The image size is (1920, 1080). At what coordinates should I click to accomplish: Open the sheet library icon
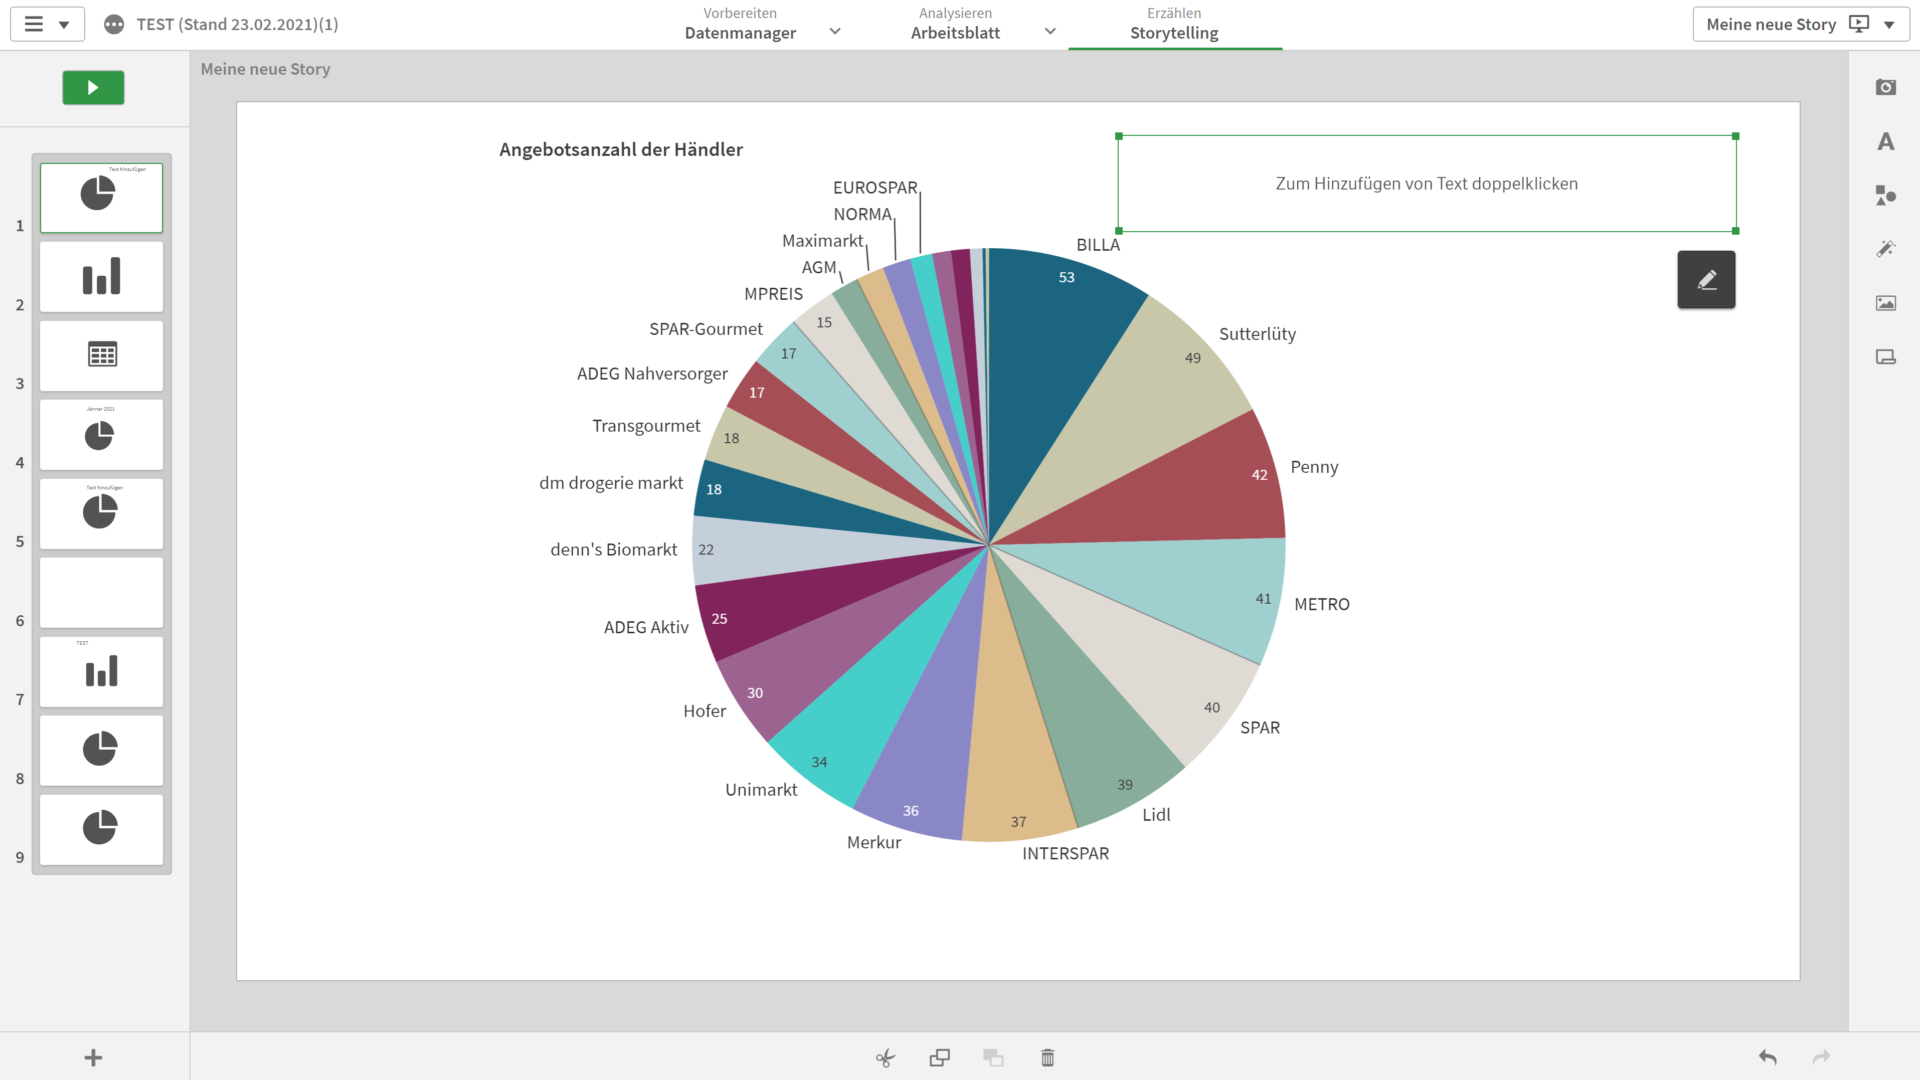(x=1885, y=357)
